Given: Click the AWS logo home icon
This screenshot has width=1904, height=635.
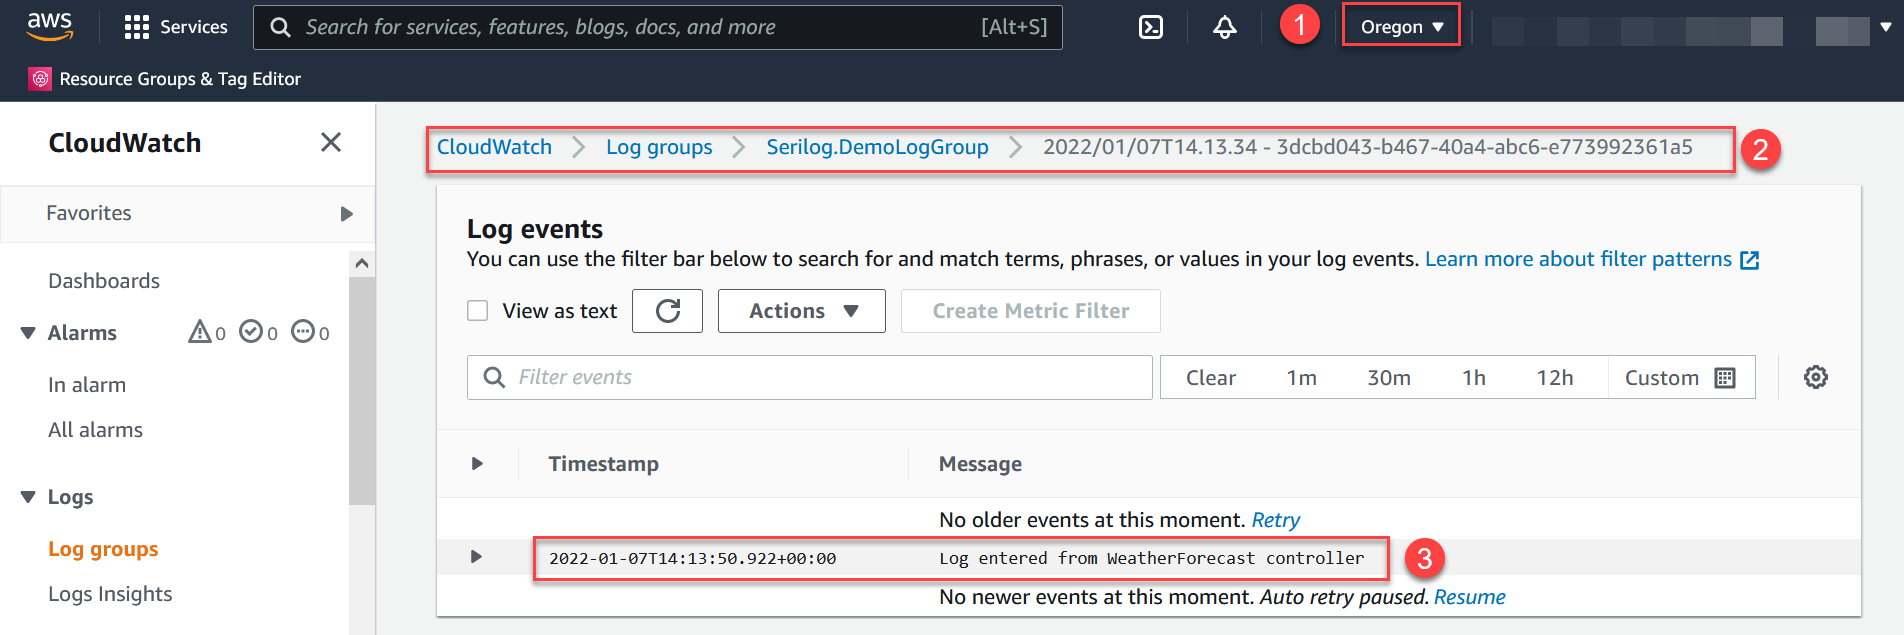Looking at the screenshot, I should 50,26.
